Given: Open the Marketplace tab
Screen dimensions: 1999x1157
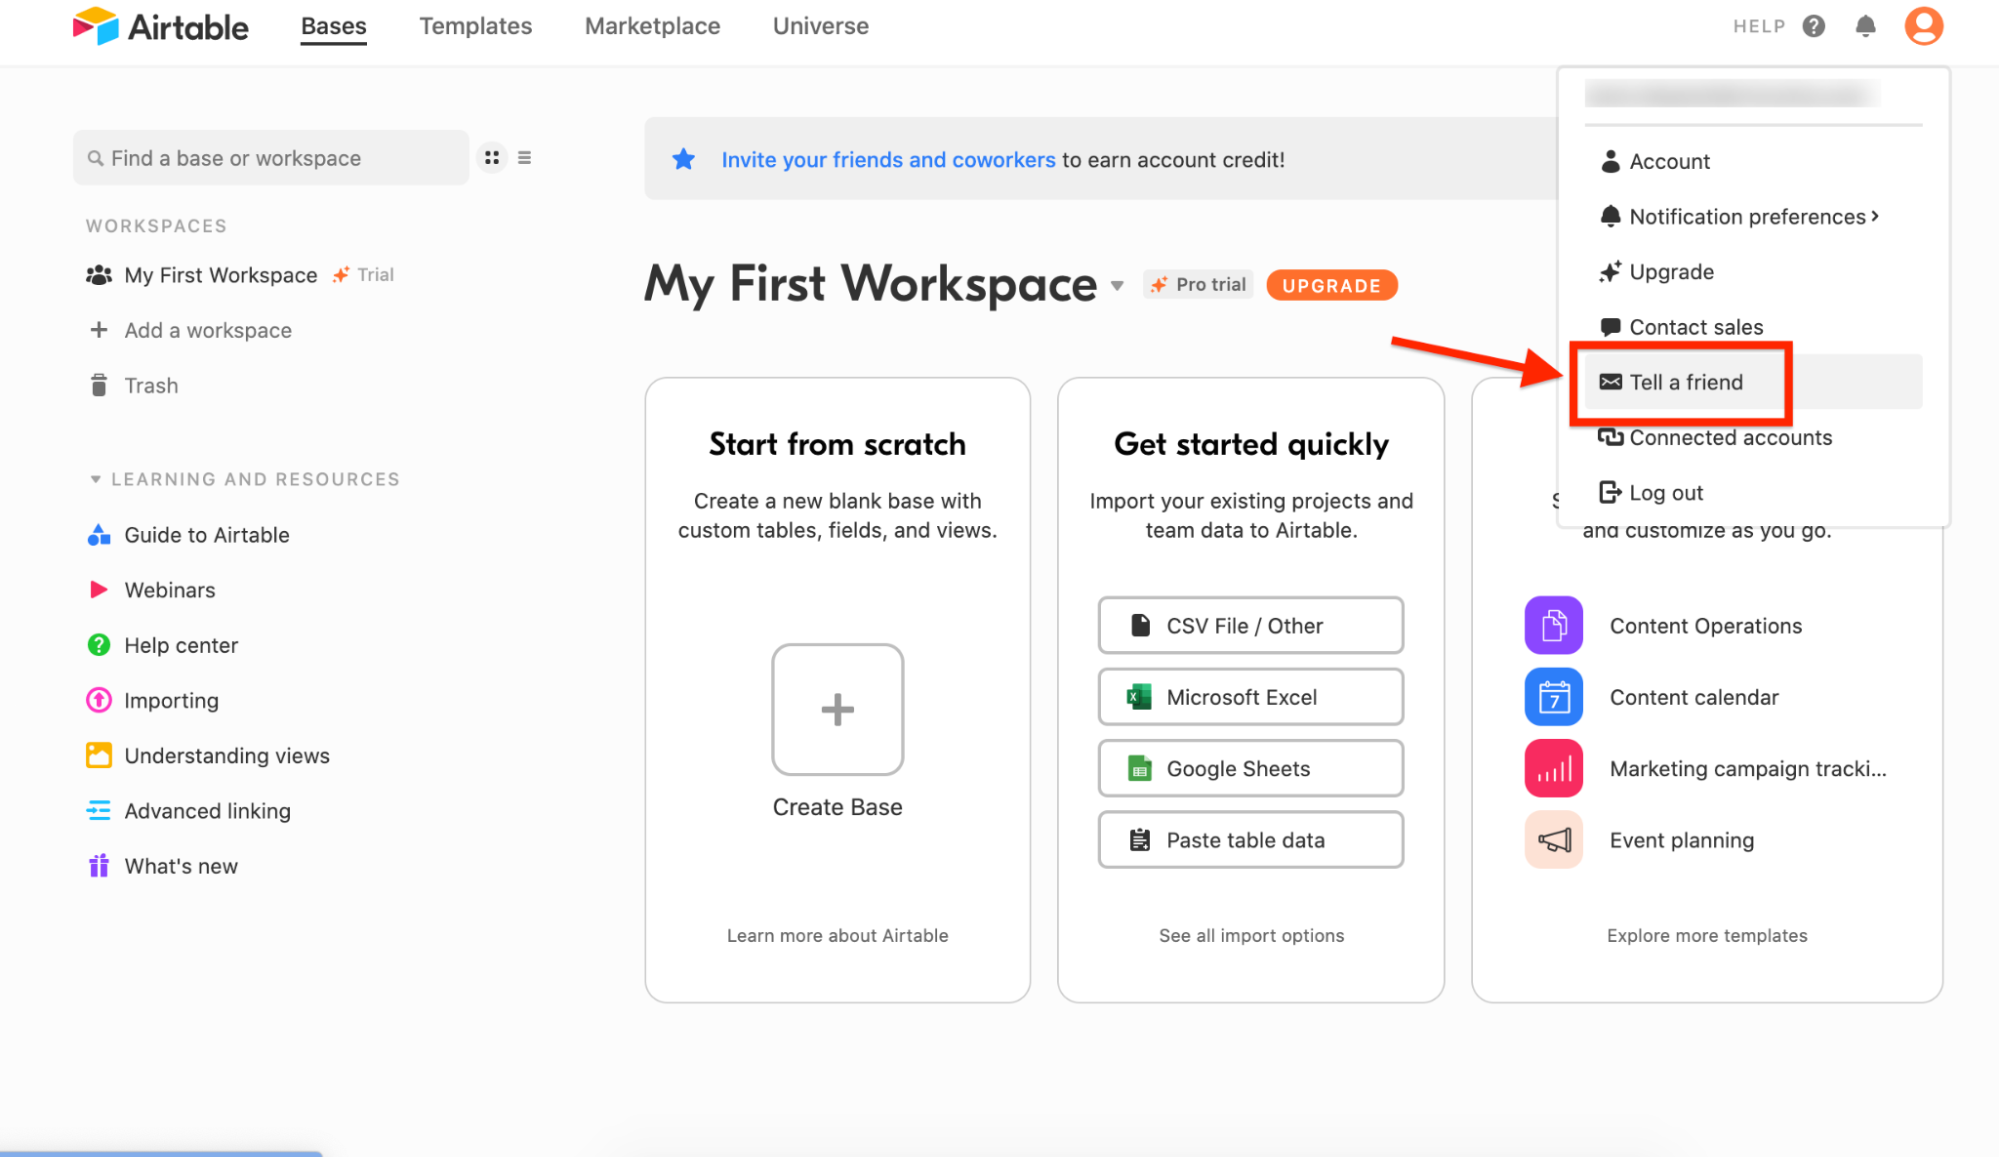Looking at the screenshot, I should coord(652,26).
